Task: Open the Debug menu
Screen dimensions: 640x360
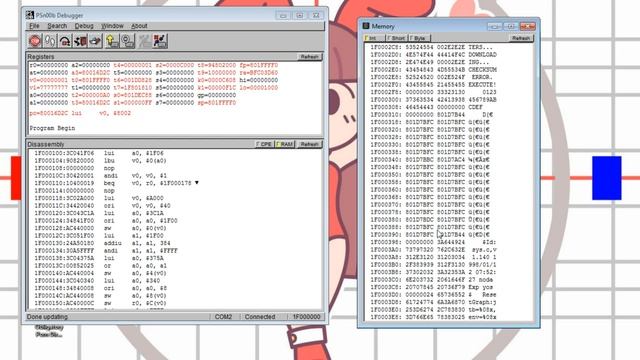Action: pos(84,26)
